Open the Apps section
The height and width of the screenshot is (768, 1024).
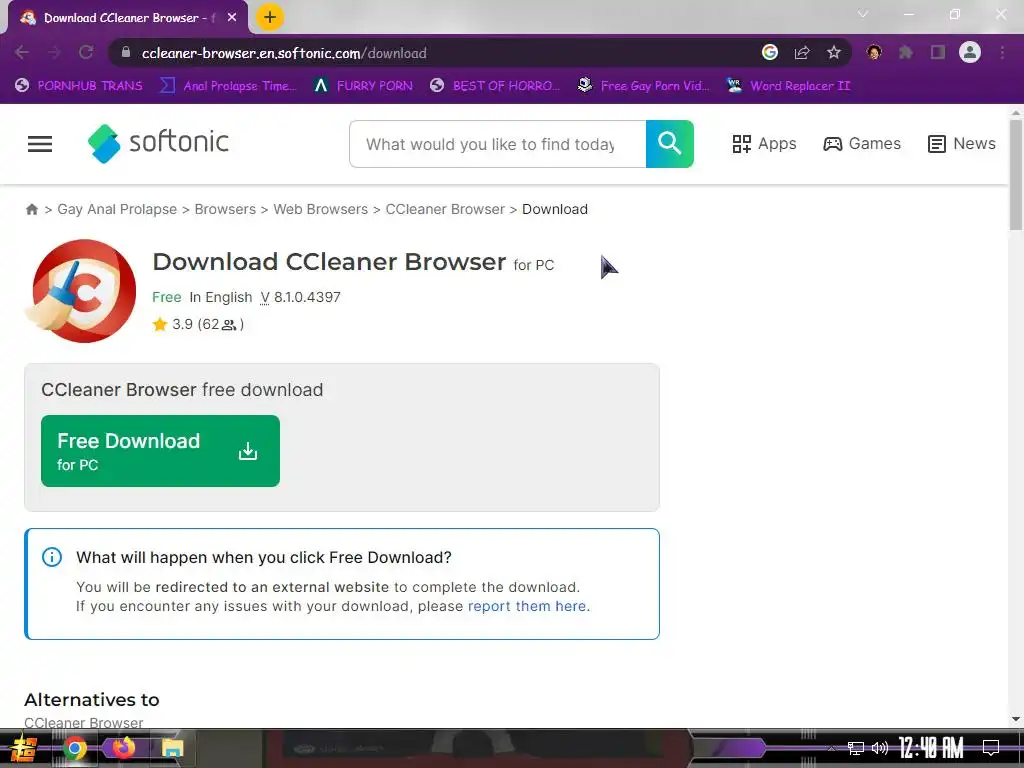pos(764,144)
